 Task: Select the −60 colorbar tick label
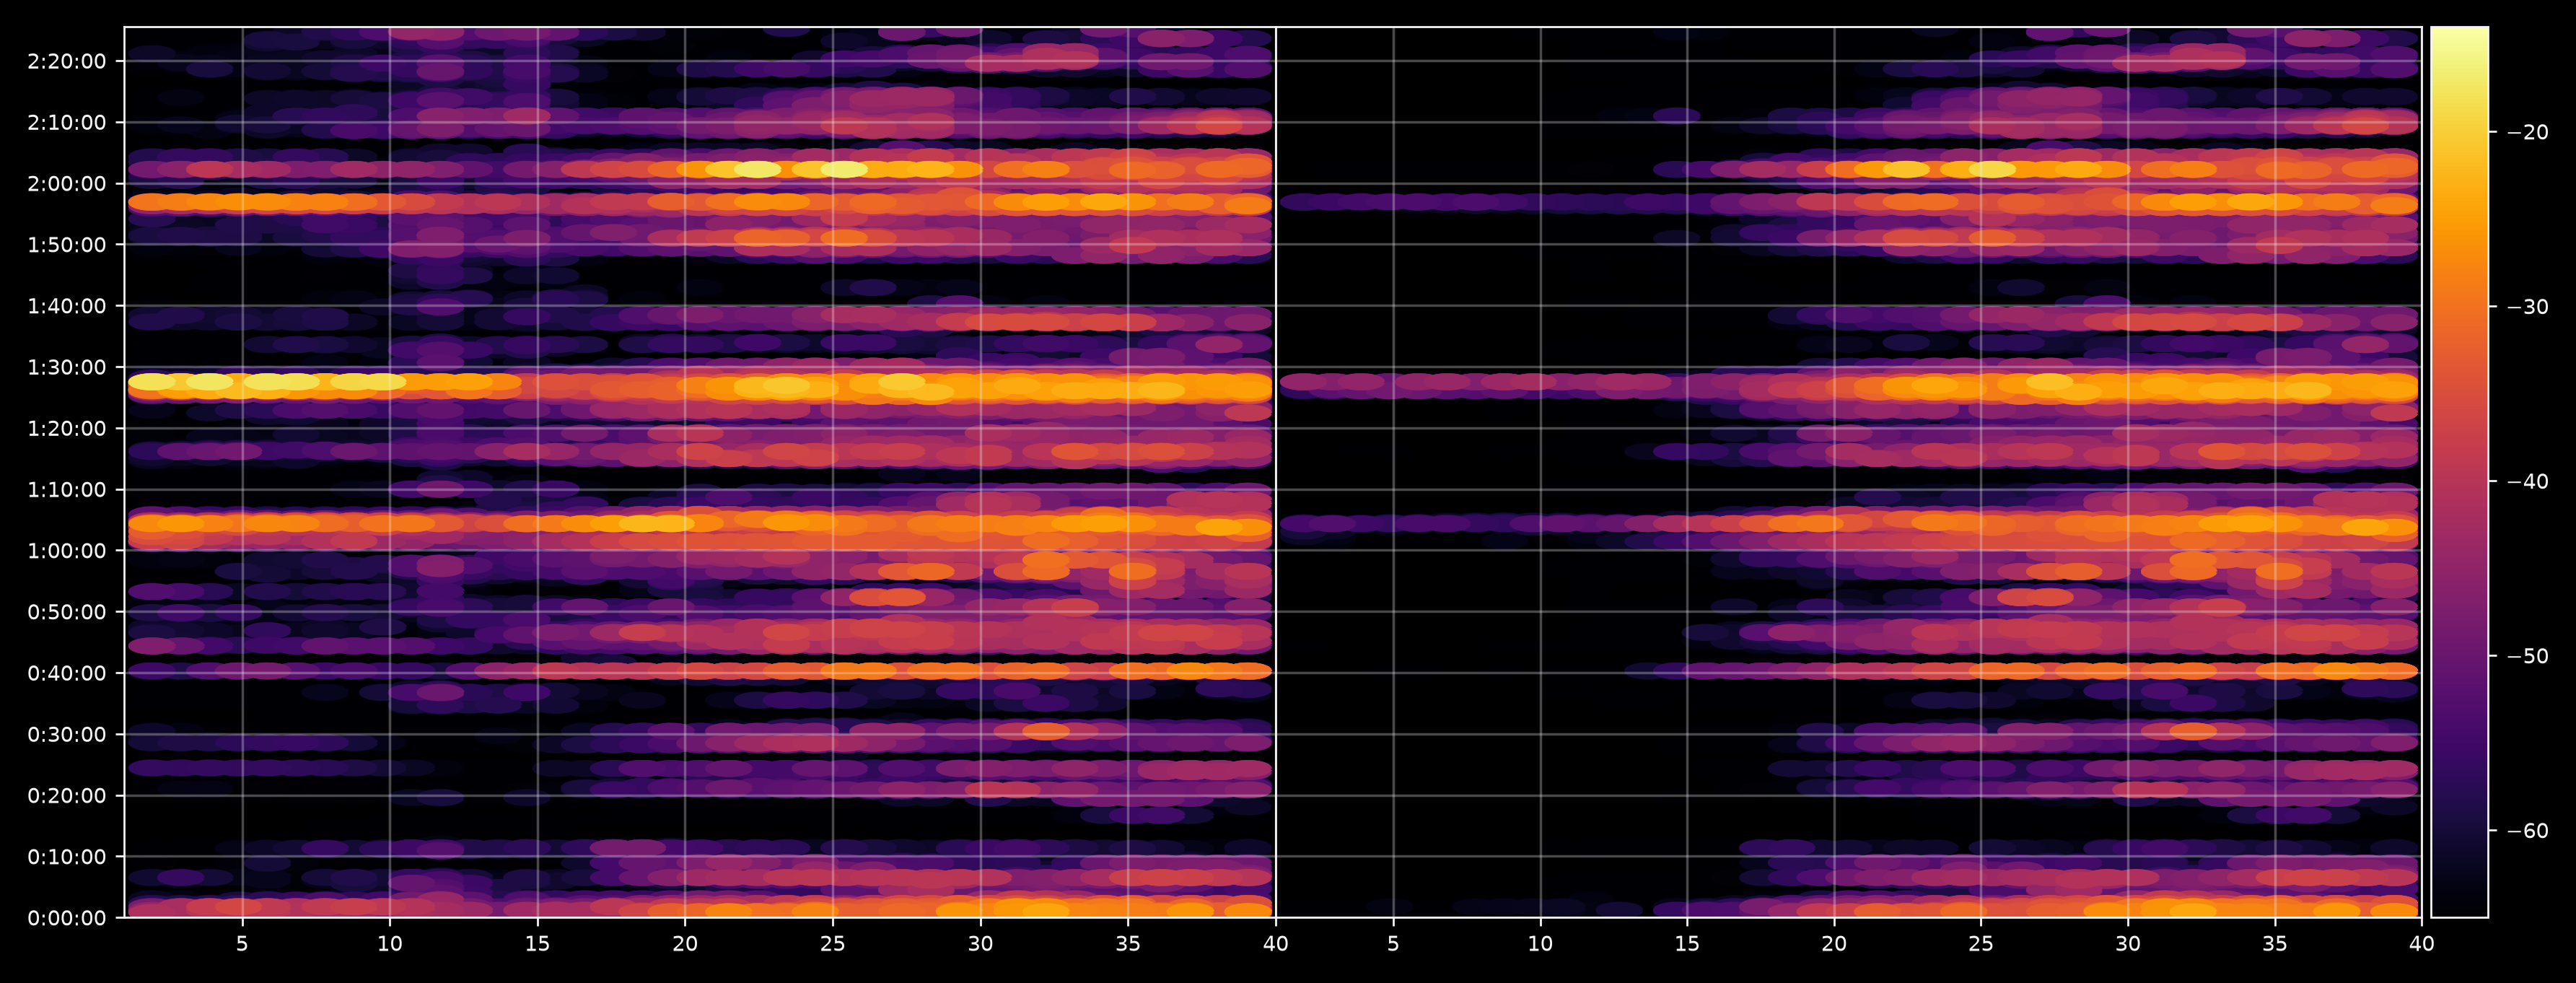[2528, 831]
